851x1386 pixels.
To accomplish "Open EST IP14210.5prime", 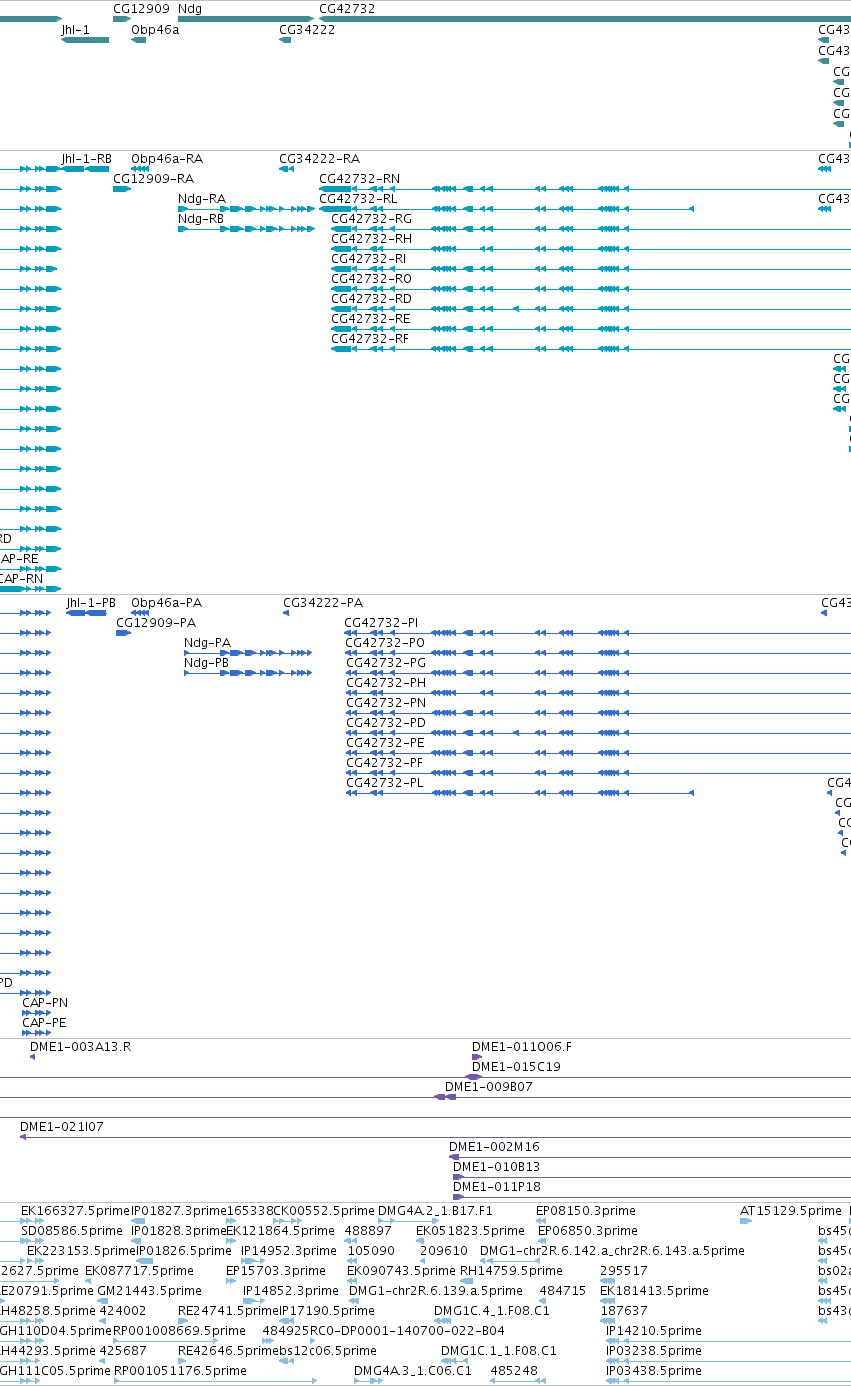I will (654, 1330).
